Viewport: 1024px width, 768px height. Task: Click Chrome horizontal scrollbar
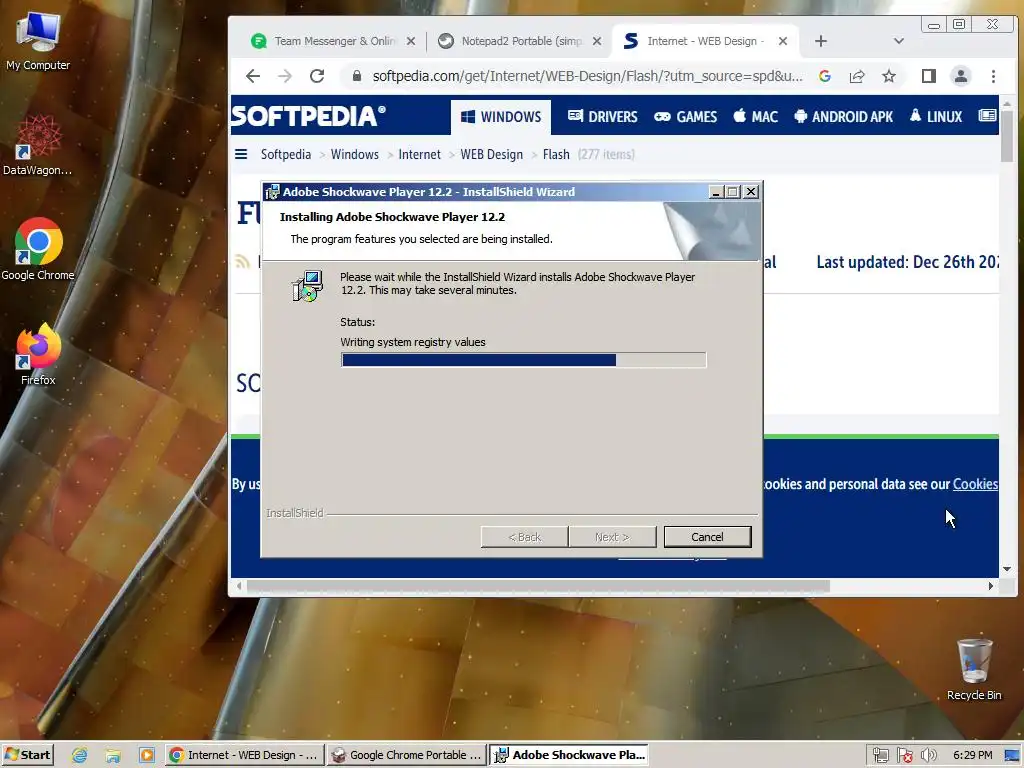(538, 586)
